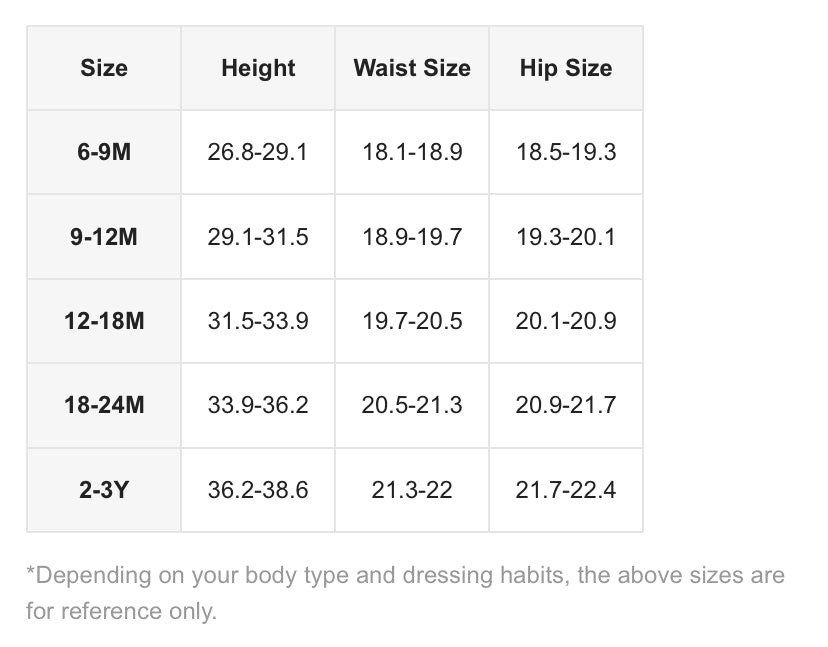The height and width of the screenshot is (647, 828).
Task: Select the 9-12M size row label
Action: pyautogui.click(x=104, y=237)
